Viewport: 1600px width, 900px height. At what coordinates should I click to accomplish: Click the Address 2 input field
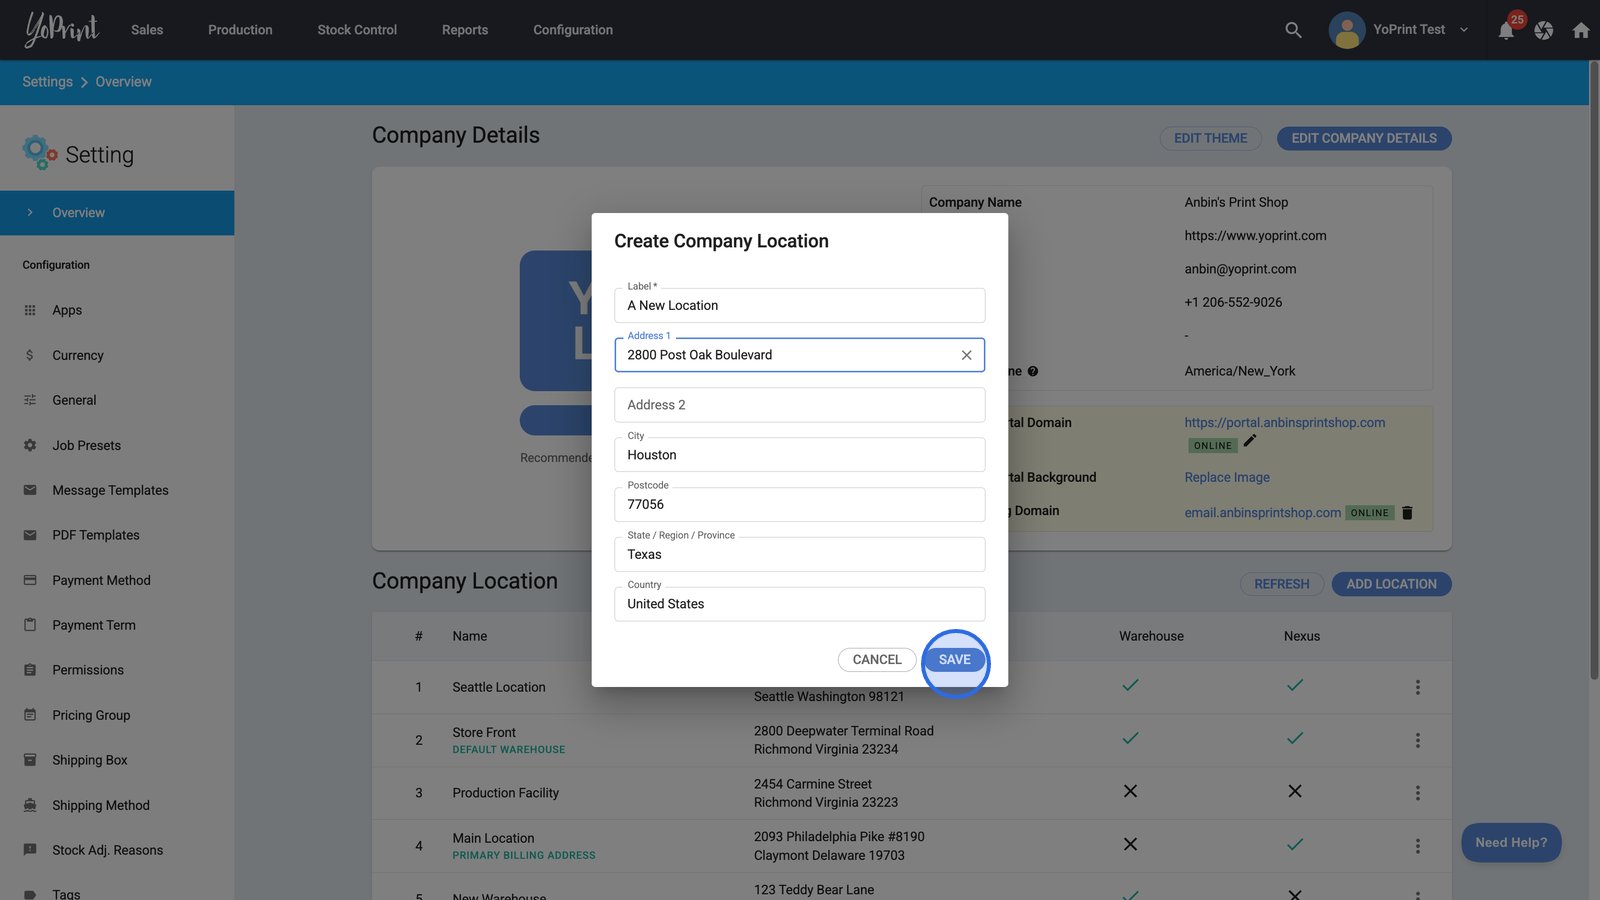799,405
